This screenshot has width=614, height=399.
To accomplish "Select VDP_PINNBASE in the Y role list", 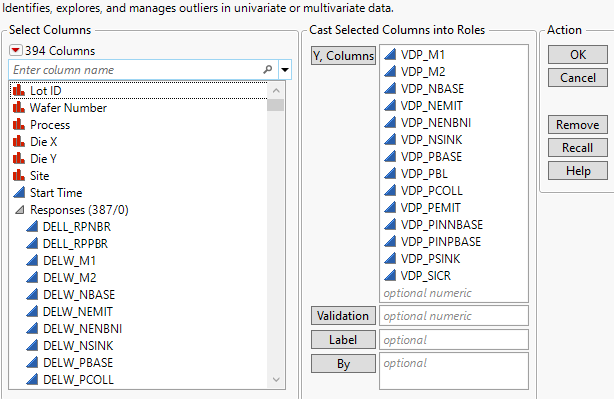I will coord(454,225).
